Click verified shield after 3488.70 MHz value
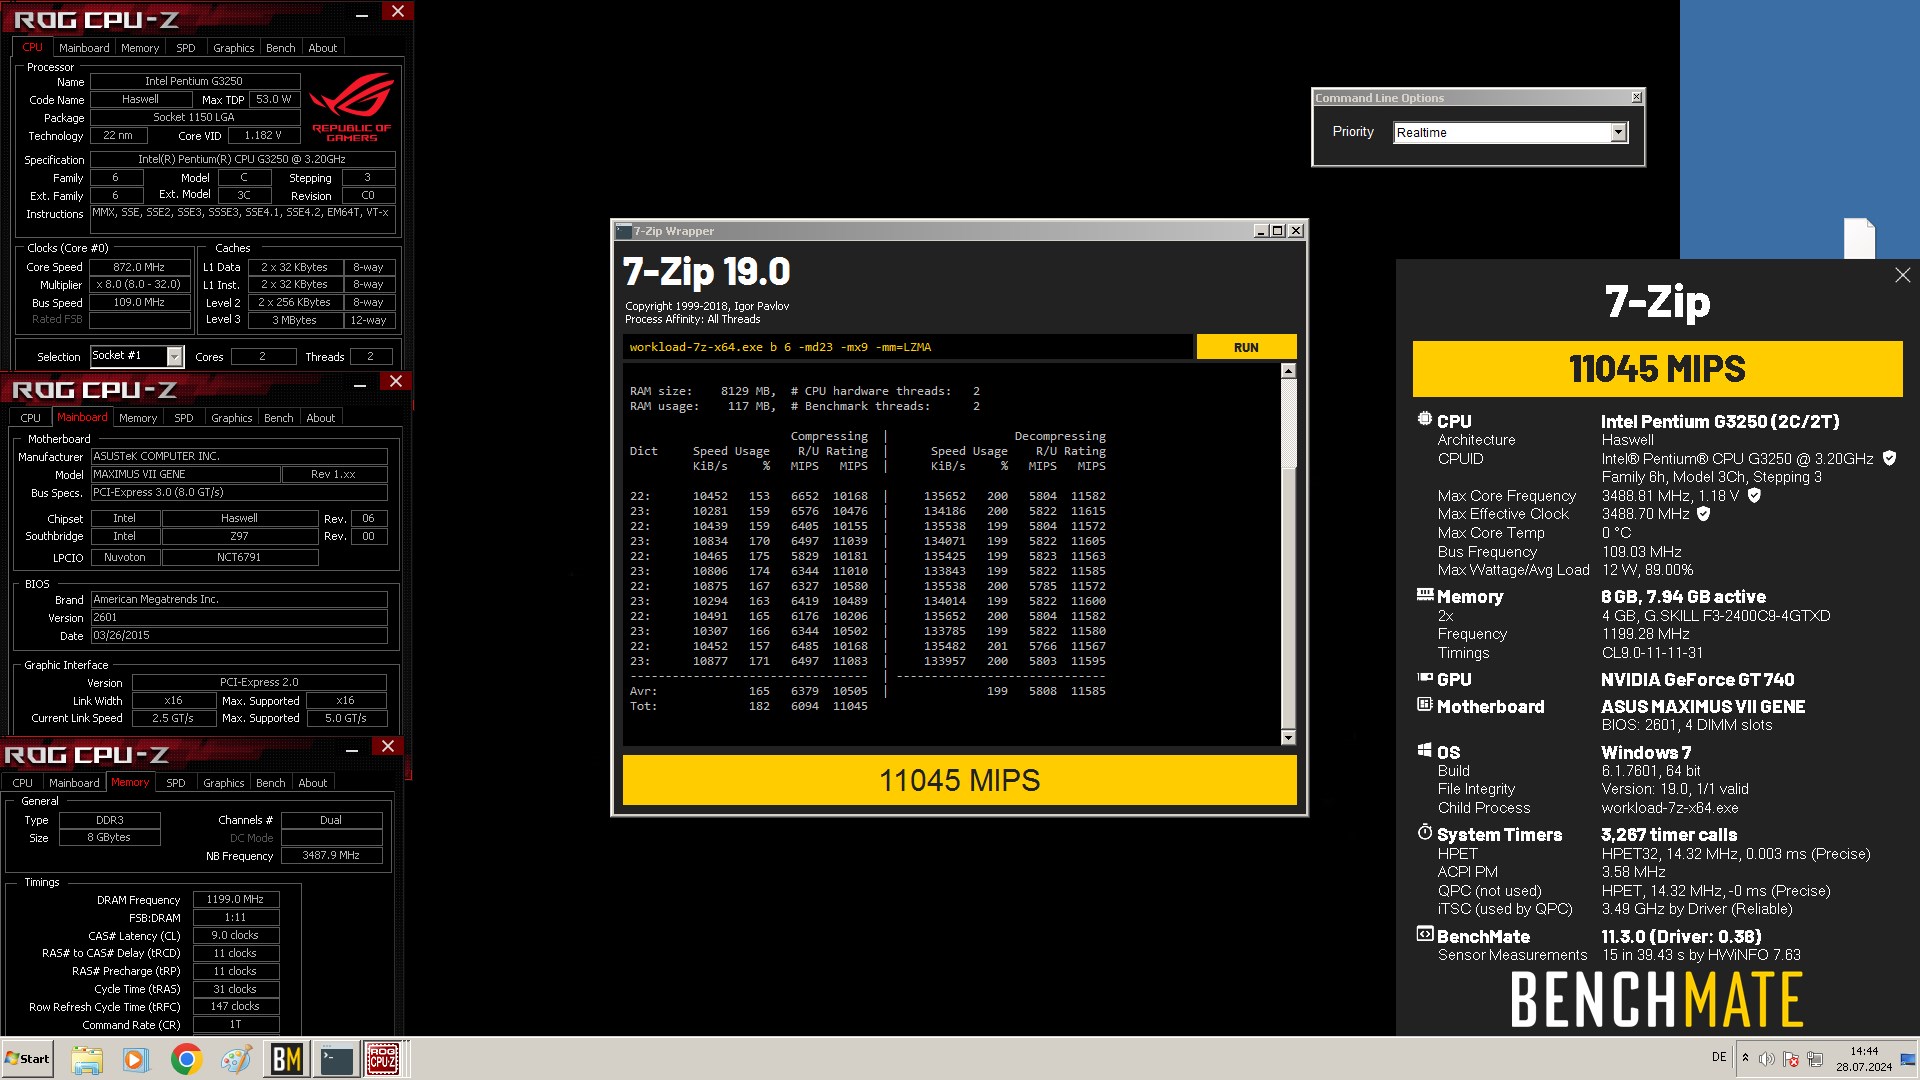Viewport: 1920px width, 1080px height. (1704, 513)
